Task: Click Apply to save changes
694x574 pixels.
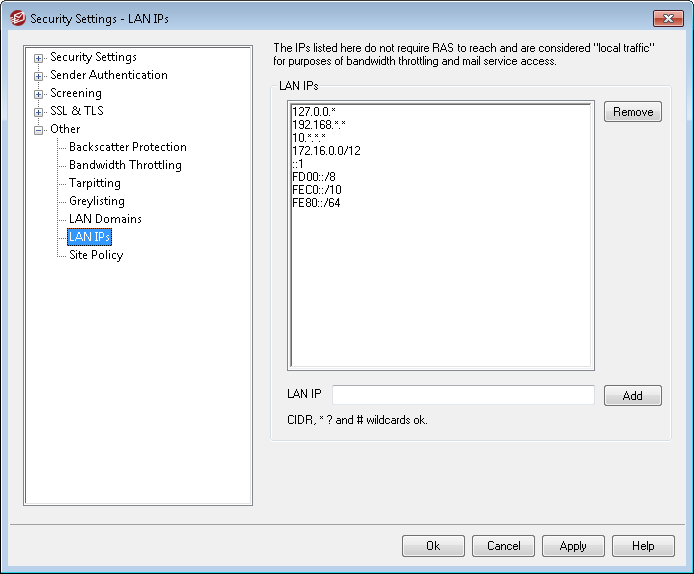Action: pyautogui.click(x=573, y=546)
